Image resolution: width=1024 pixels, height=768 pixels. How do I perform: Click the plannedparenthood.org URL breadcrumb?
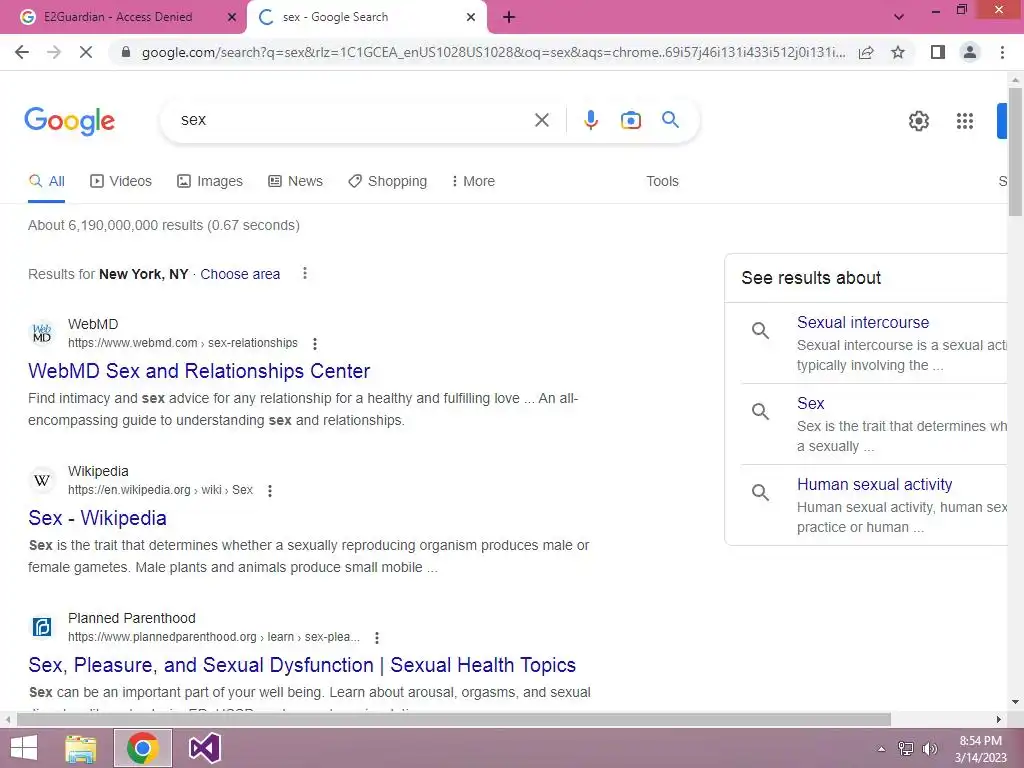coord(214,637)
